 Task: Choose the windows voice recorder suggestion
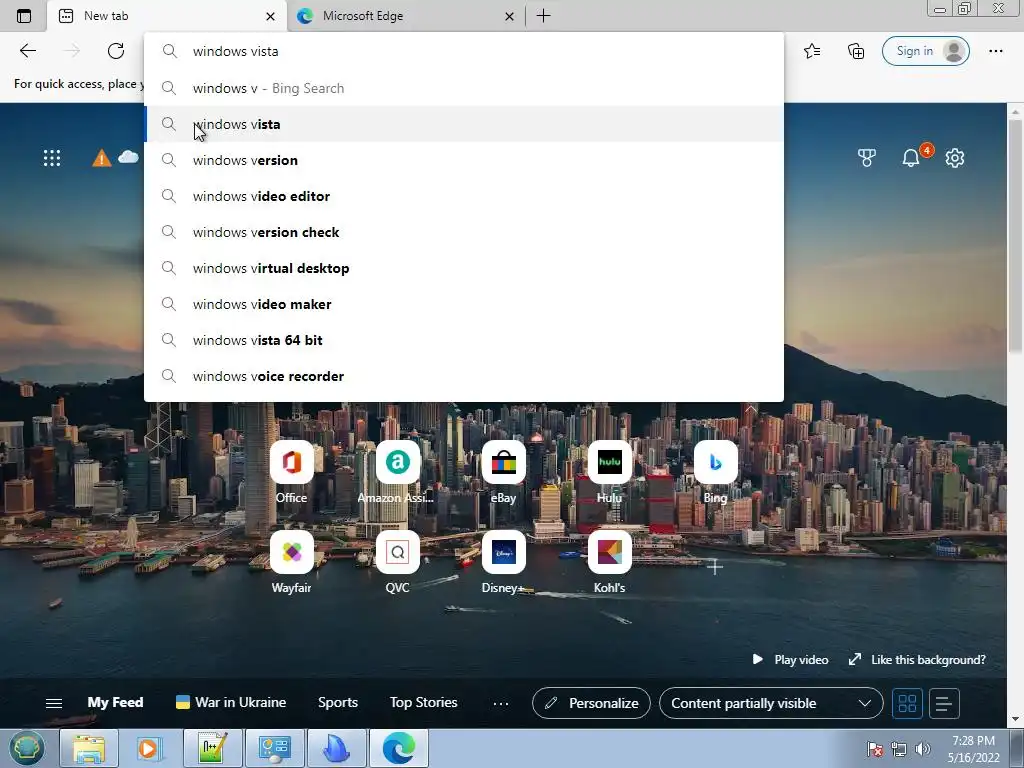point(464,376)
